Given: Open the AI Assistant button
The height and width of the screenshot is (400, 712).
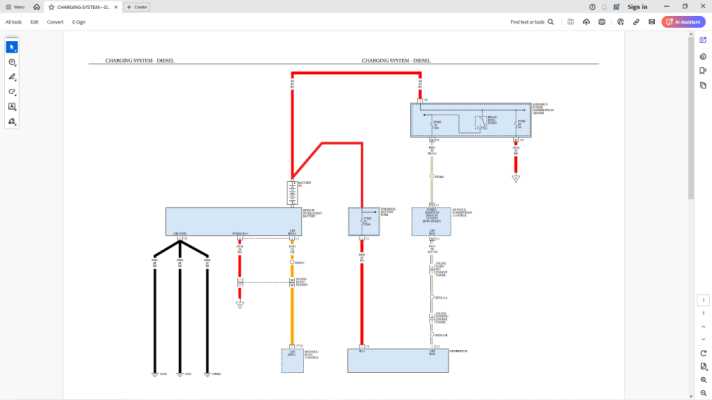Looking at the screenshot, I should click(x=683, y=22).
